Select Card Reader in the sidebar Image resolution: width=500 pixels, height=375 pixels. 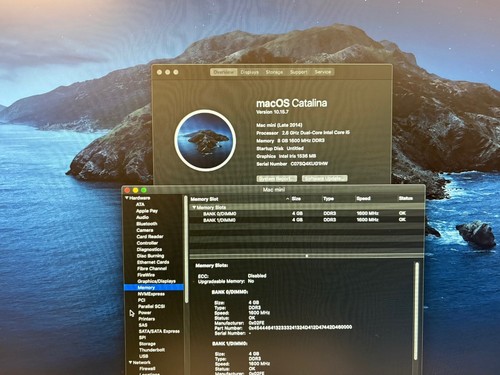point(150,237)
